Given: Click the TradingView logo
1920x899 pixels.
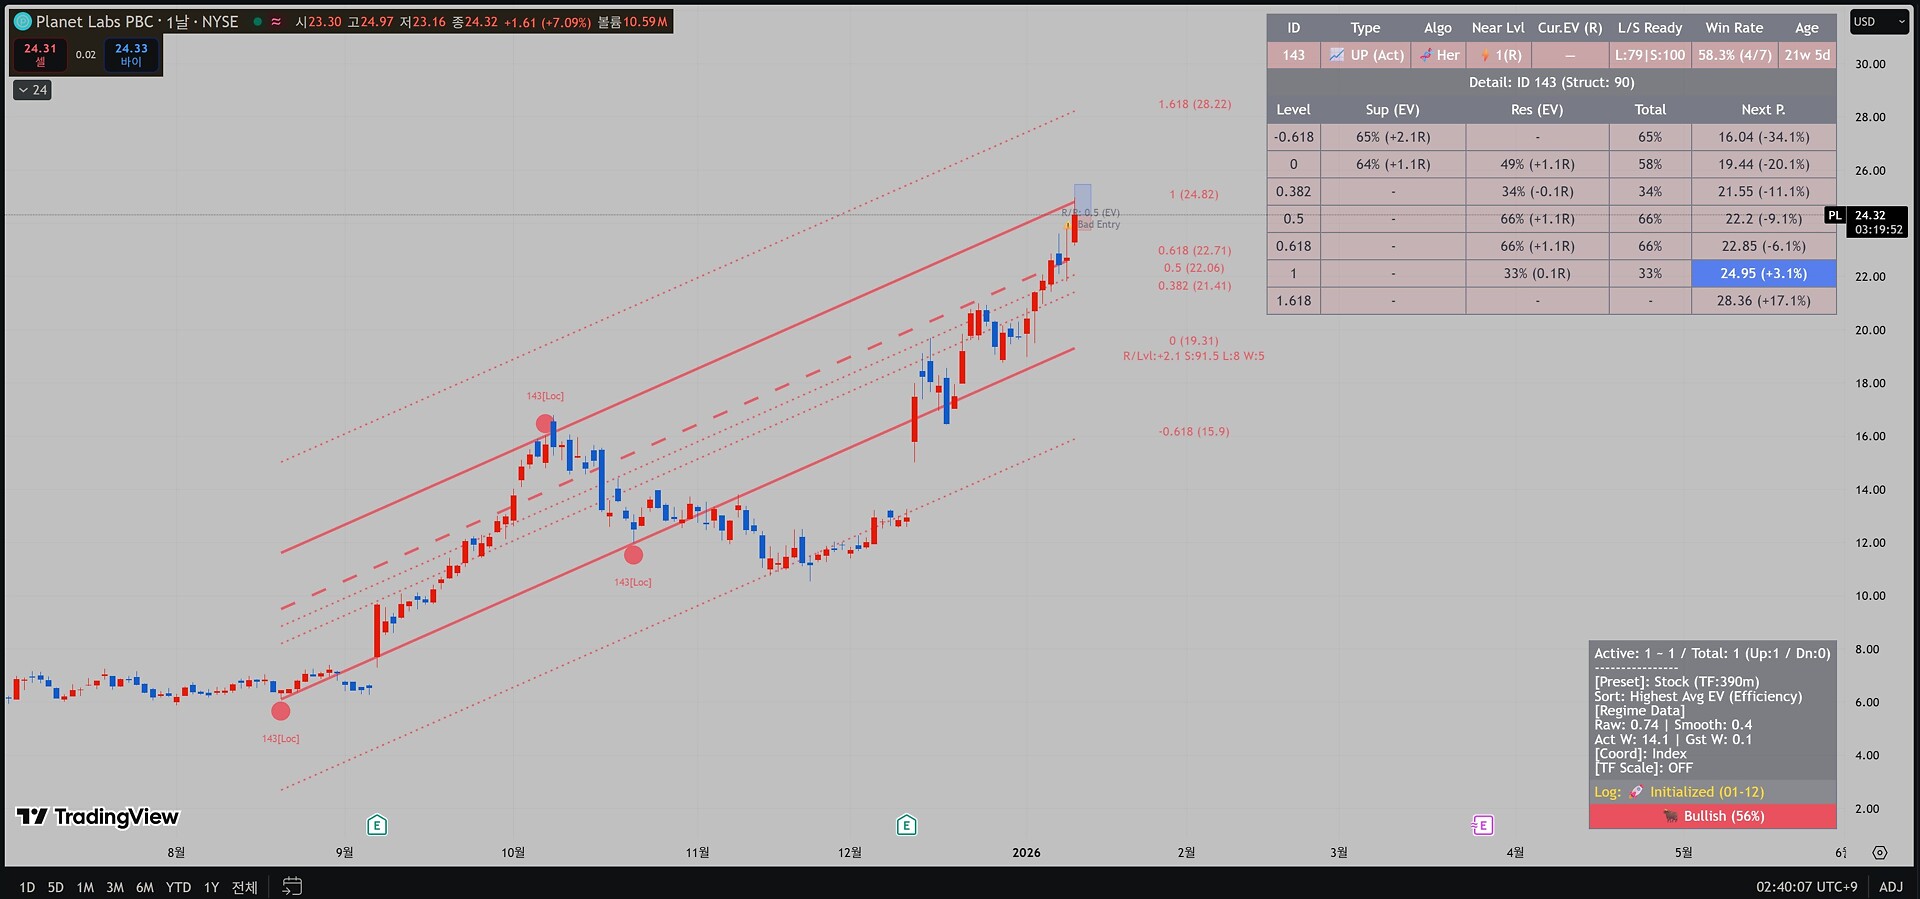Looking at the screenshot, I should click(98, 817).
